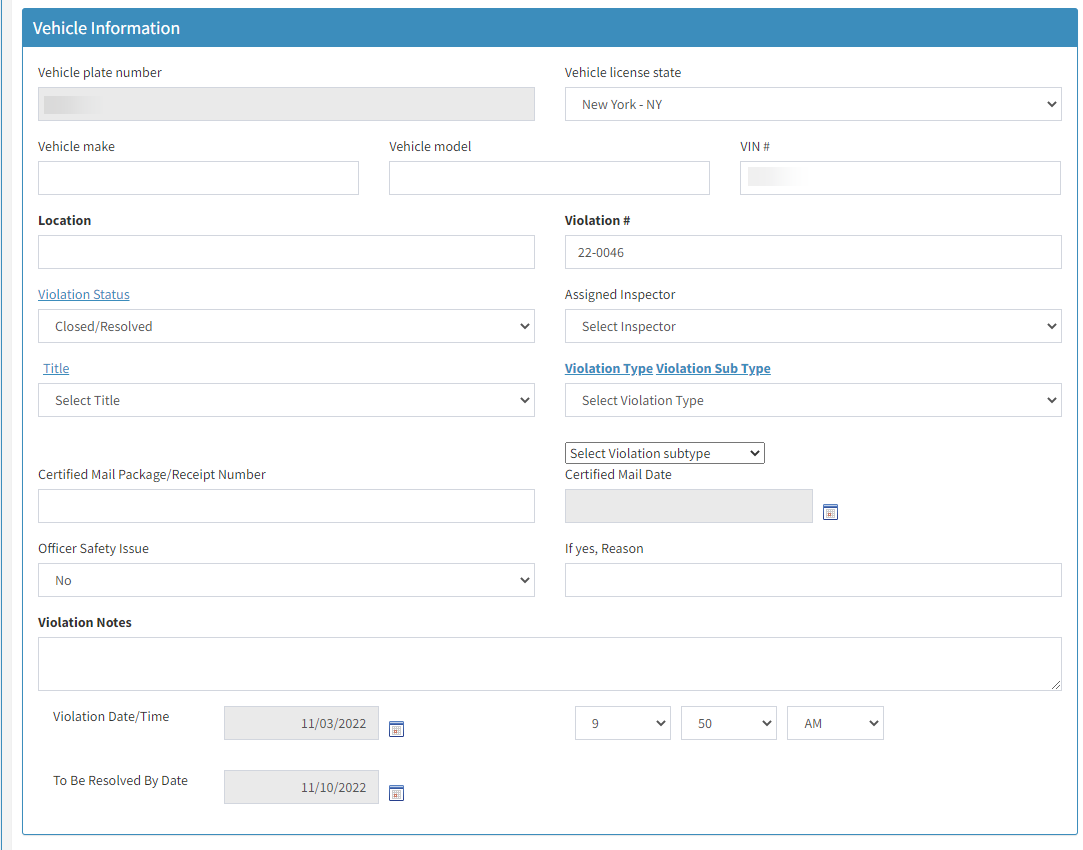Focus the Vehicle plate number field
This screenshot has height=850, width=1083.
[x=286, y=104]
